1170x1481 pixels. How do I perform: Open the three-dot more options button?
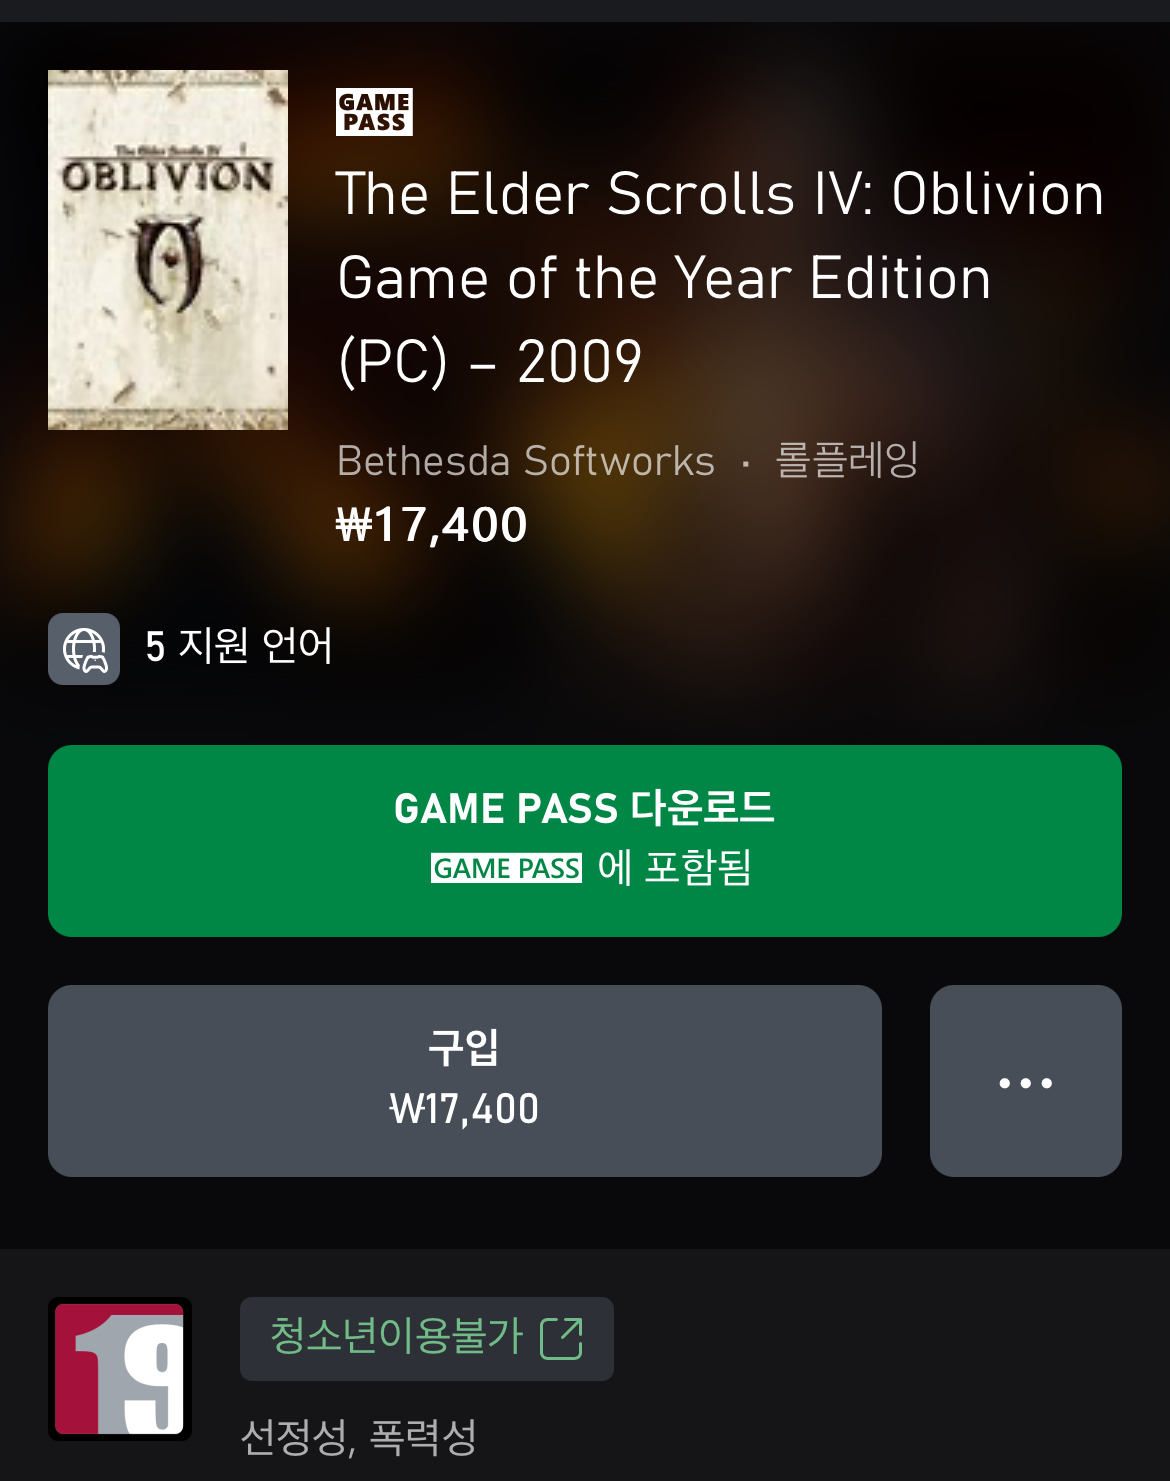pyautogui.click(x=1026, y=1081)
